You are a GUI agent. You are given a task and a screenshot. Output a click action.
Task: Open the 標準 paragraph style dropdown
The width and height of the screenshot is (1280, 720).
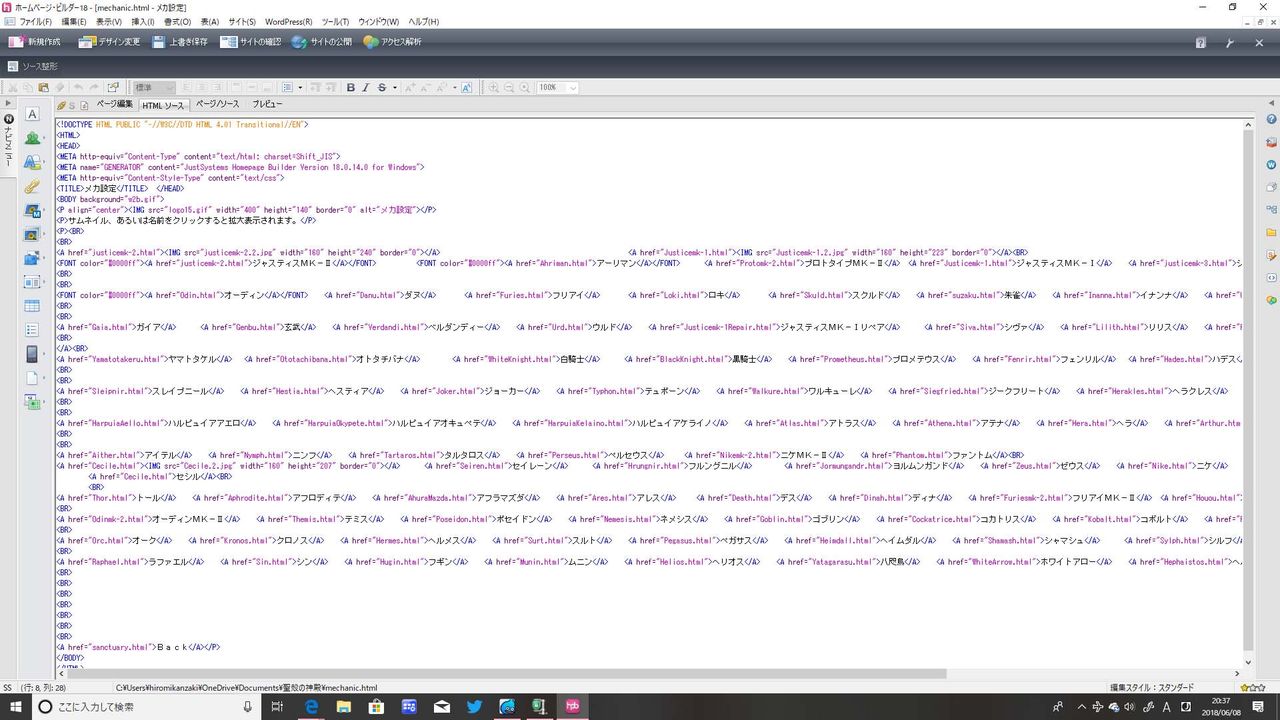[x=154, y=88]
